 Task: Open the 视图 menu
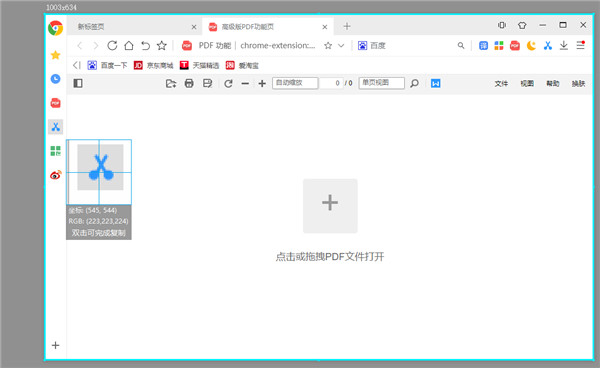[527, 83]
